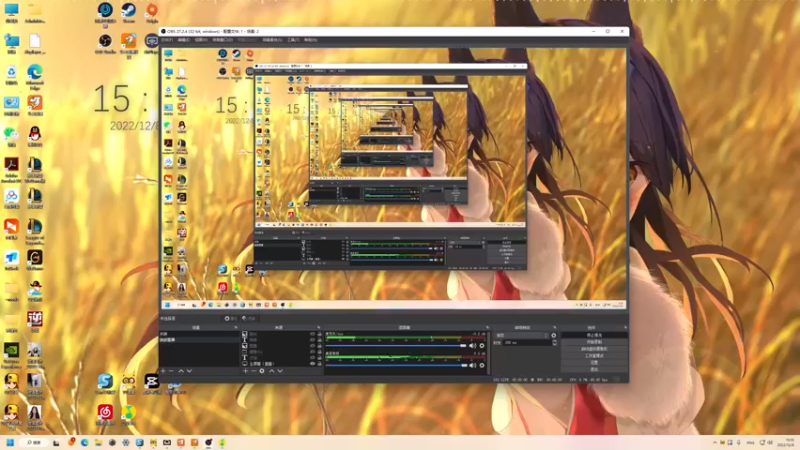Toggle visibility eye of topmost image source
800x450 pixels.
pos(312,334)
